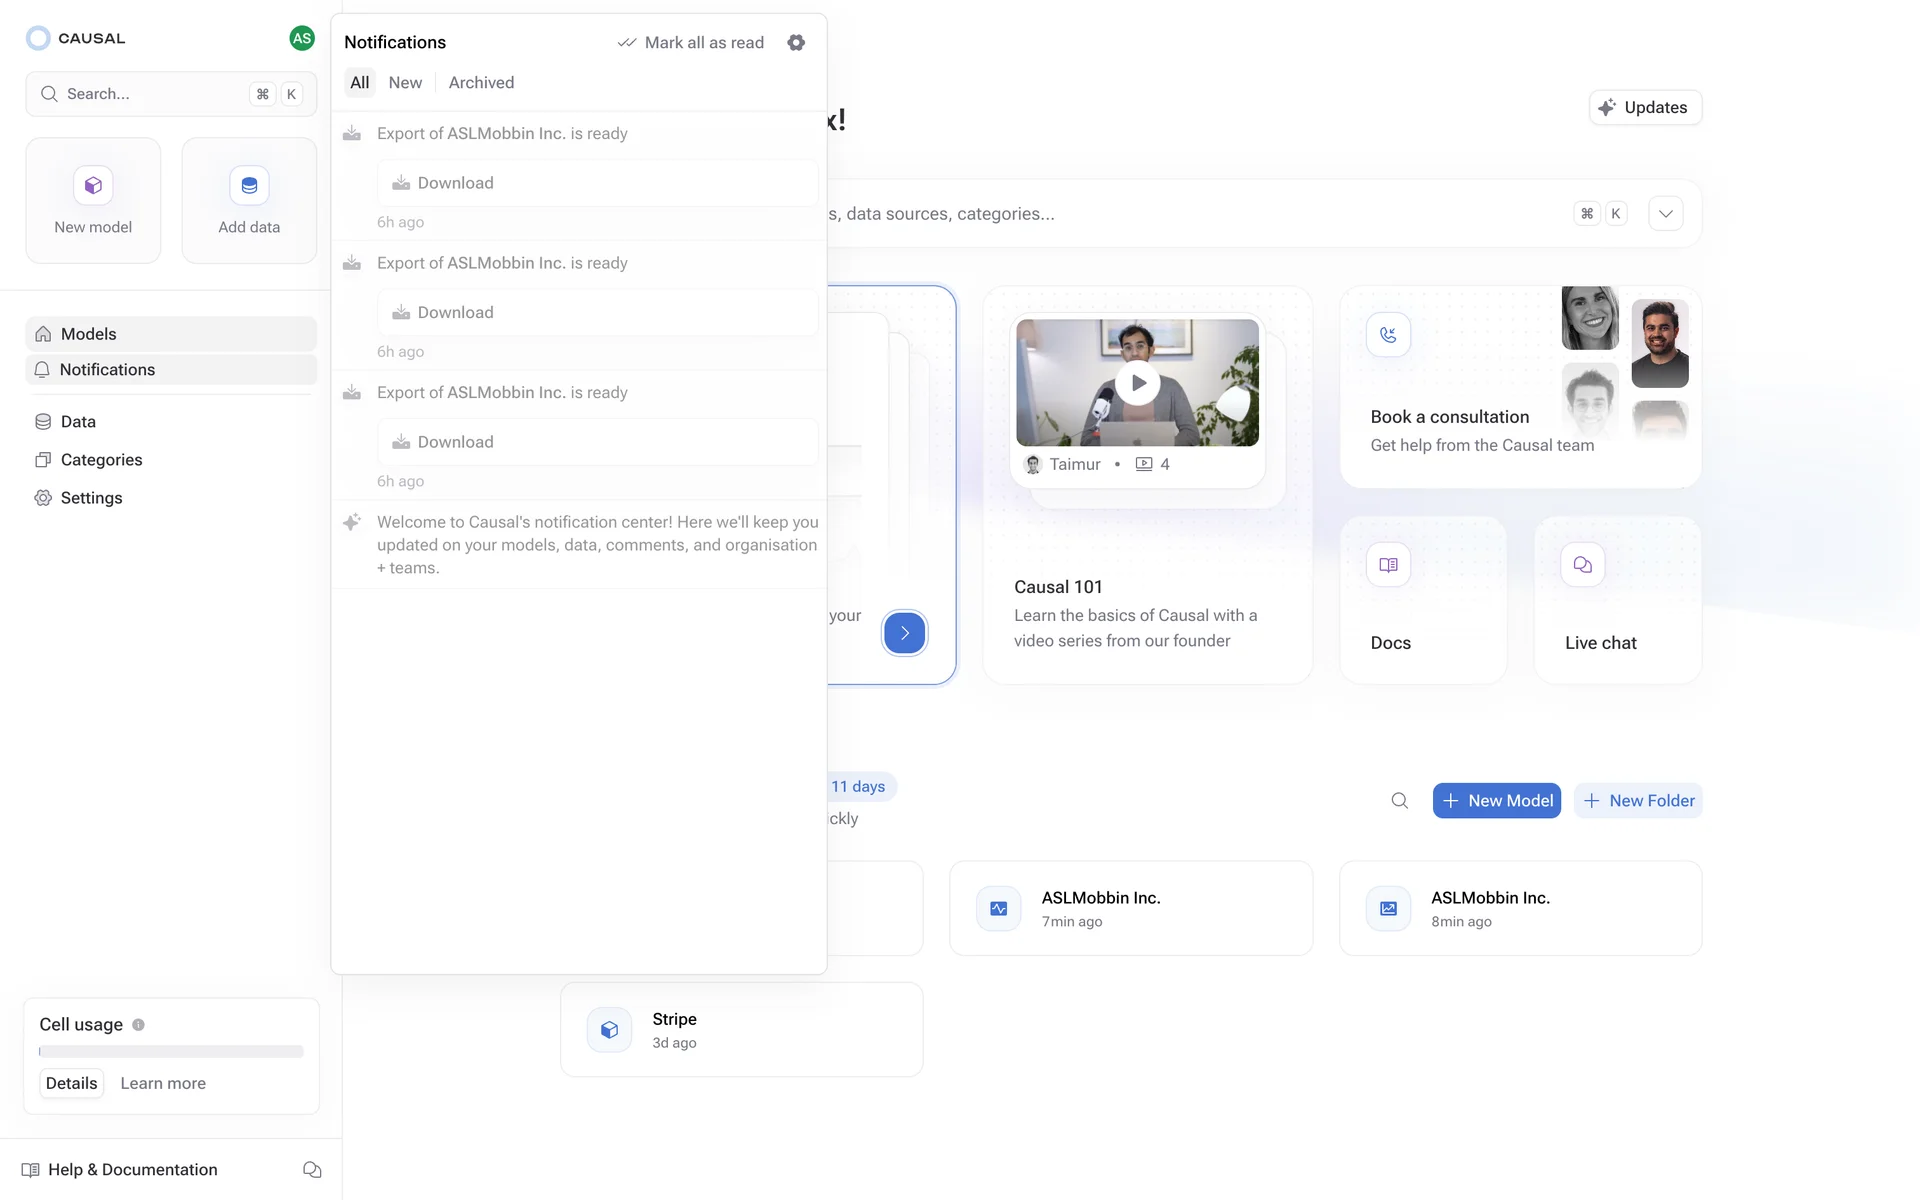
Task: Open notification settings gear icon
Action: tap(796, 42)
